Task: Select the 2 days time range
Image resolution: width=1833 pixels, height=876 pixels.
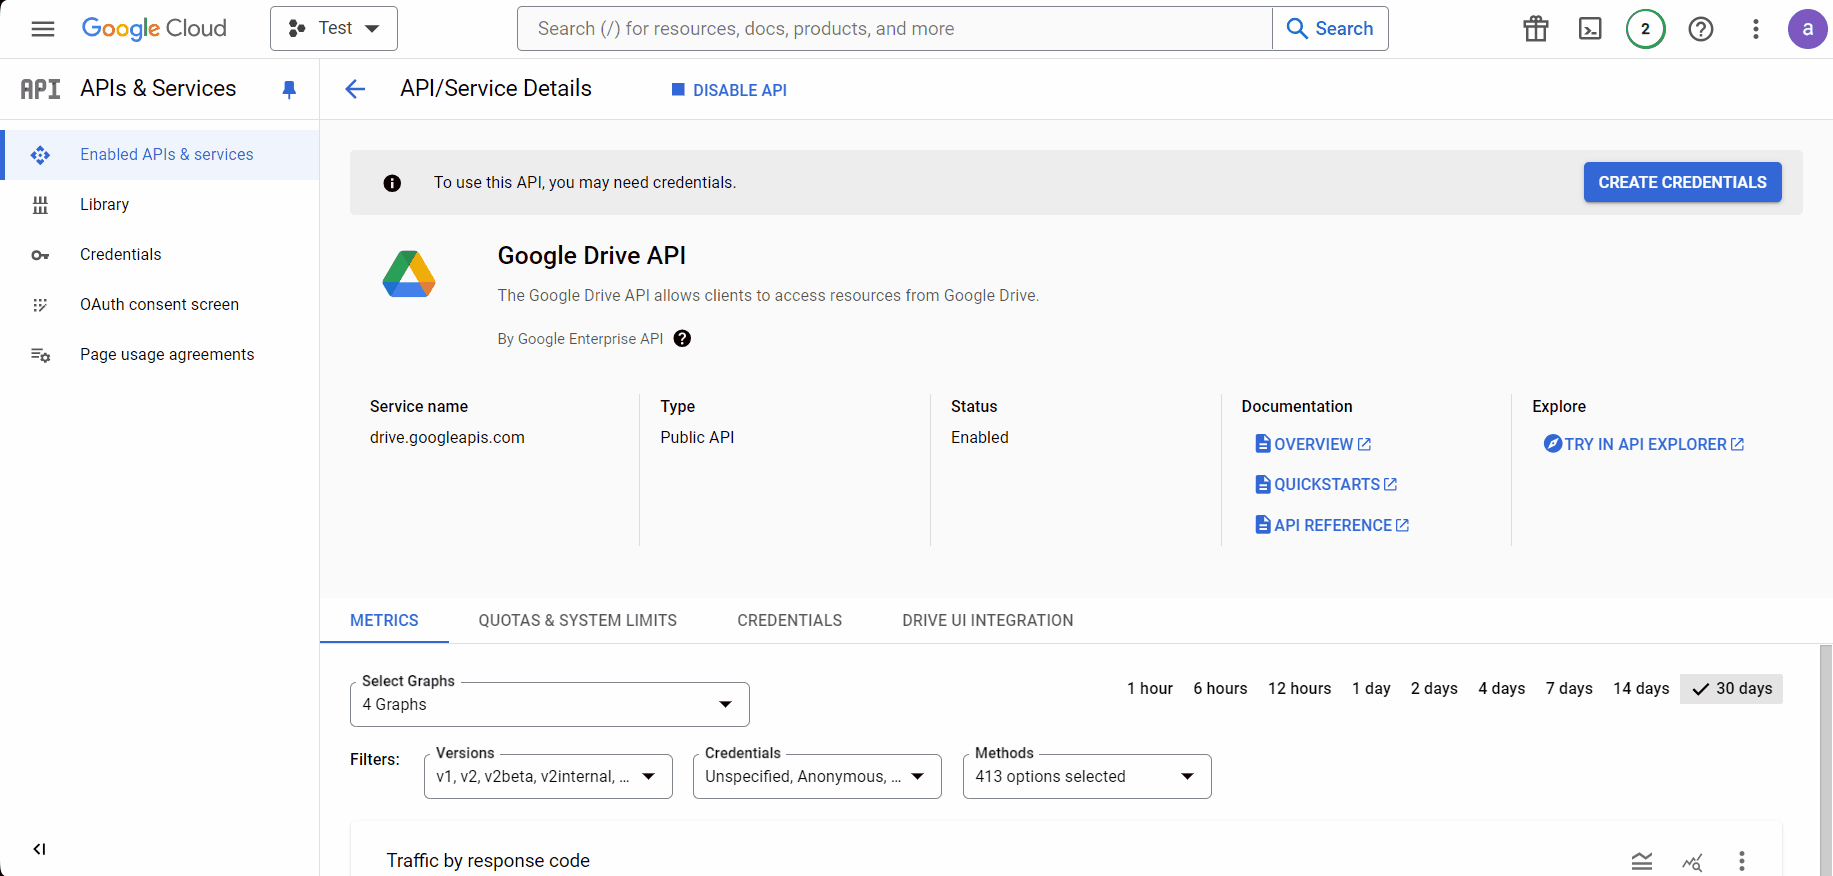Action: click(1434, 688)
